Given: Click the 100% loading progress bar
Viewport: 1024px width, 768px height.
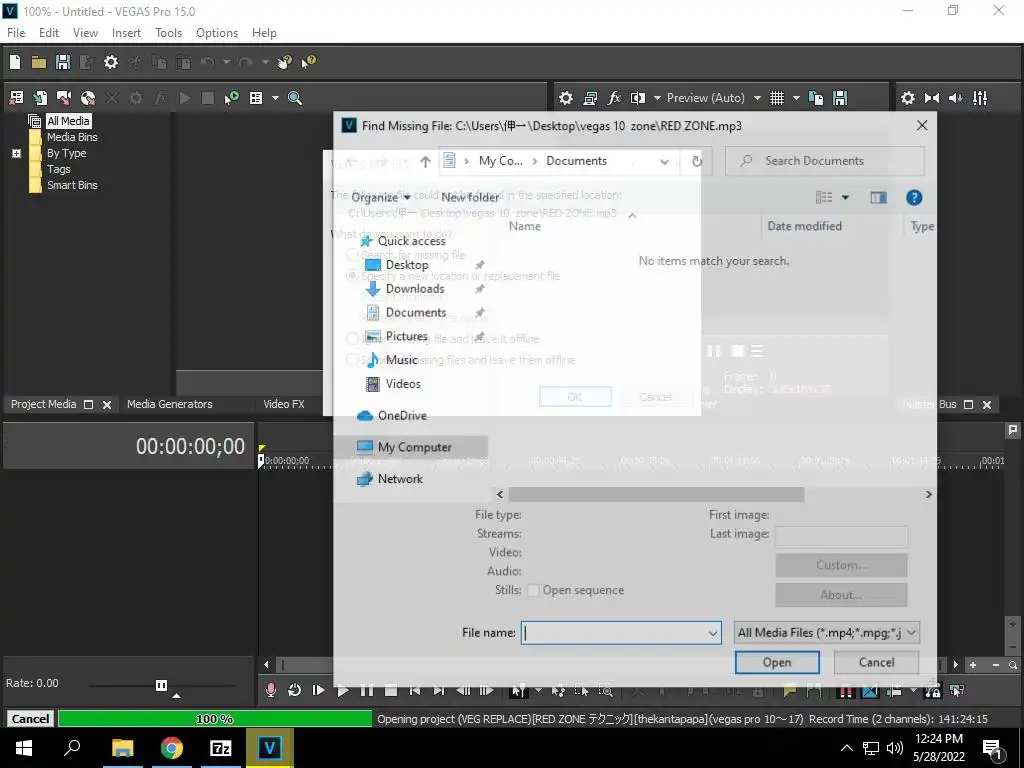Looking at the screenshot, I should (215, 719).
